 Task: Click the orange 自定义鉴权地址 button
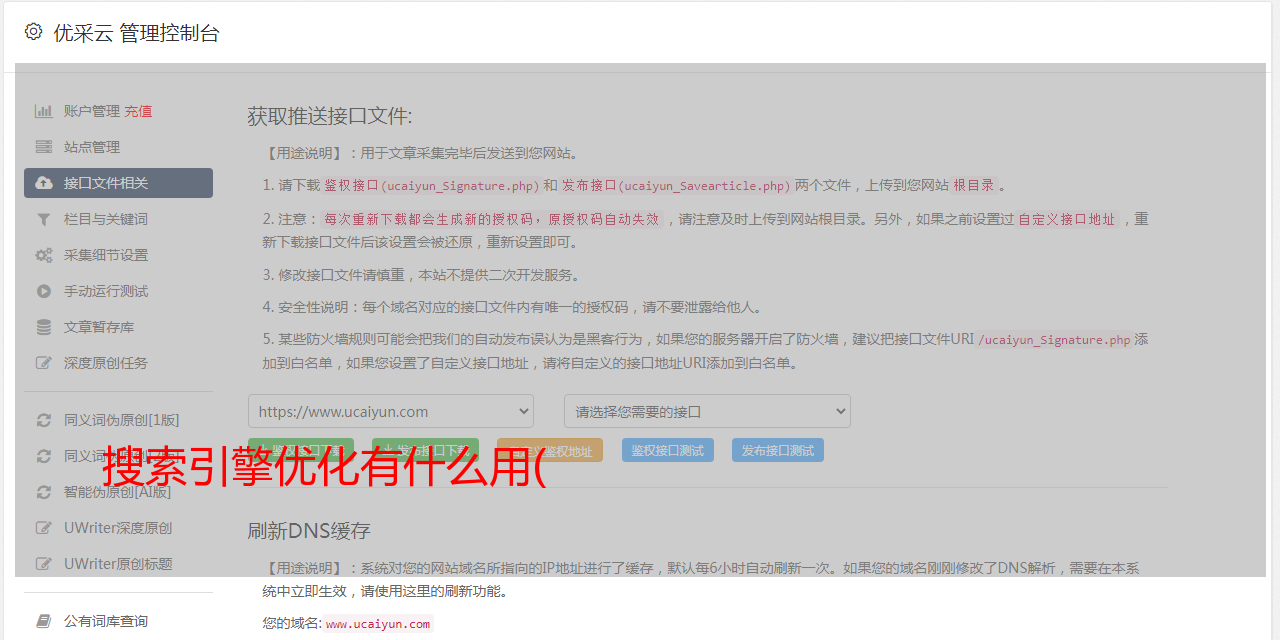549,451
